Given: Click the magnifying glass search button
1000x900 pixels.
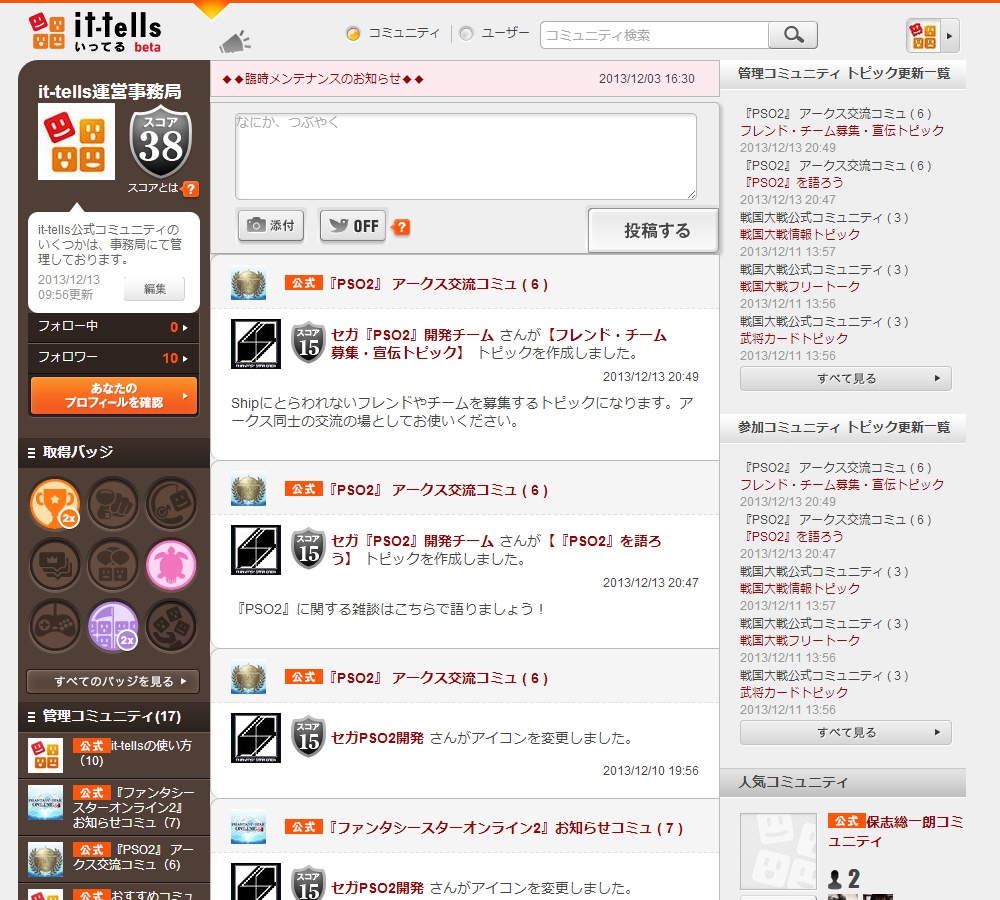Looking at the screenshot, I should point(793,34).
